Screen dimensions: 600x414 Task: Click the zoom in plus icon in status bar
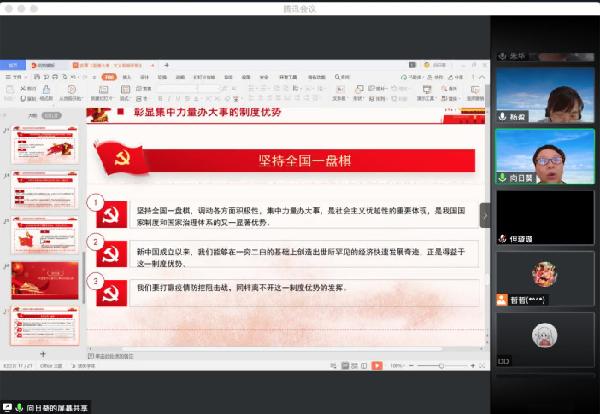473,366
